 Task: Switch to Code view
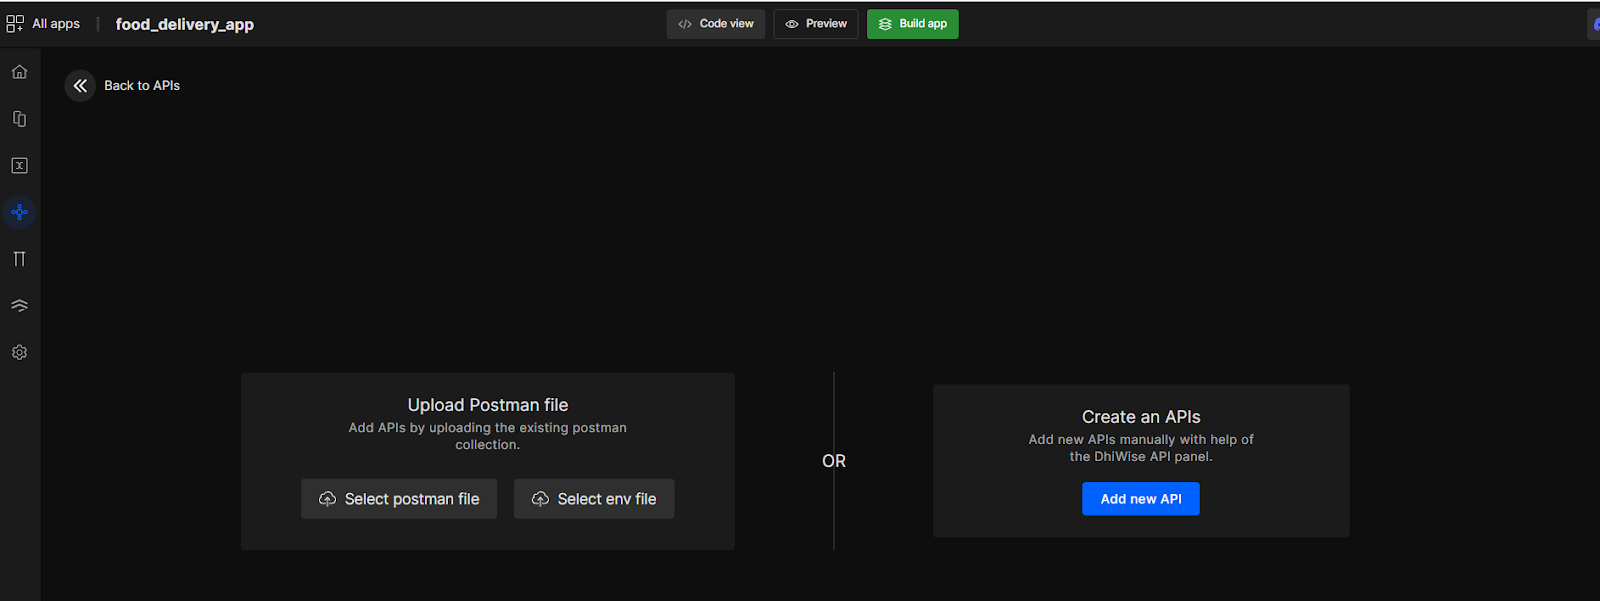715,24
